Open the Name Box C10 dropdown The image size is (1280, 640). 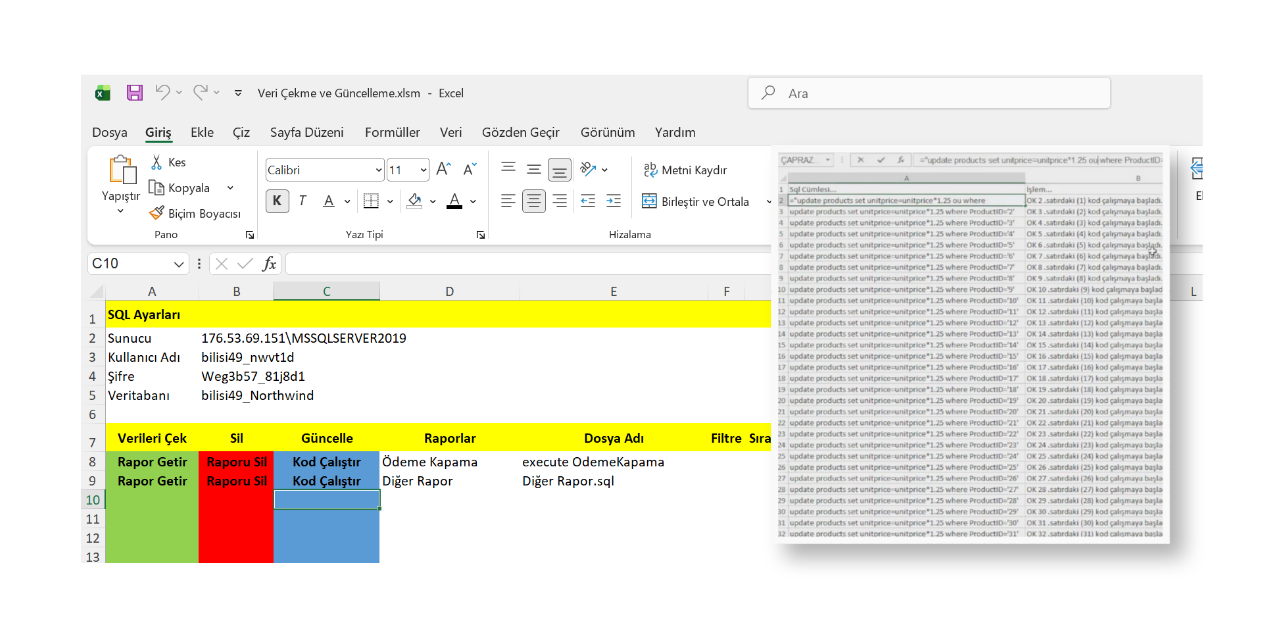(179, 264)
